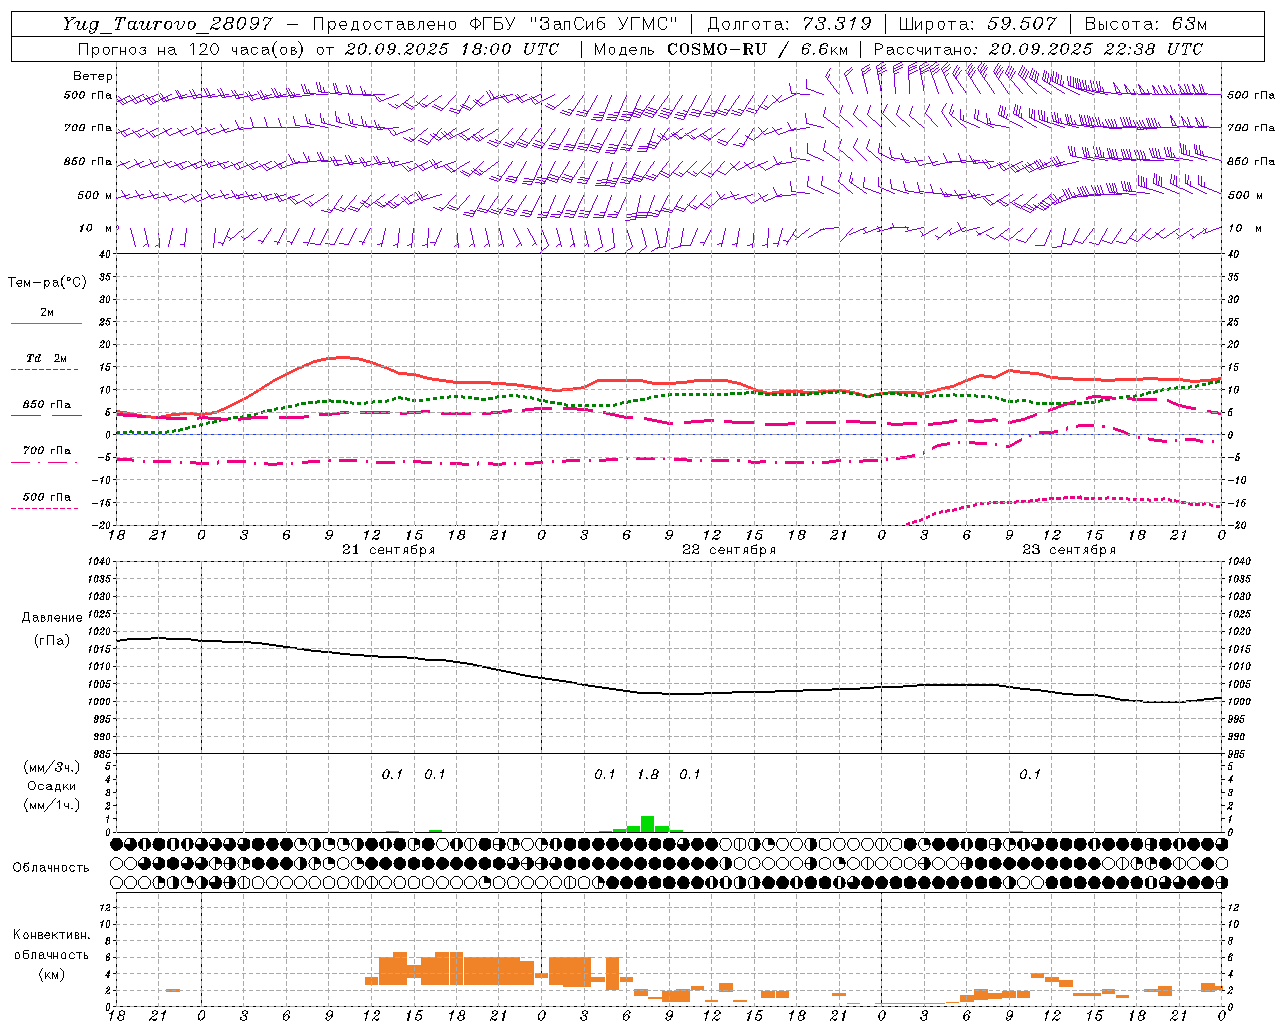
Task: Click the (мм/1ч.) precipitation unit label
Action: [51, 805]
